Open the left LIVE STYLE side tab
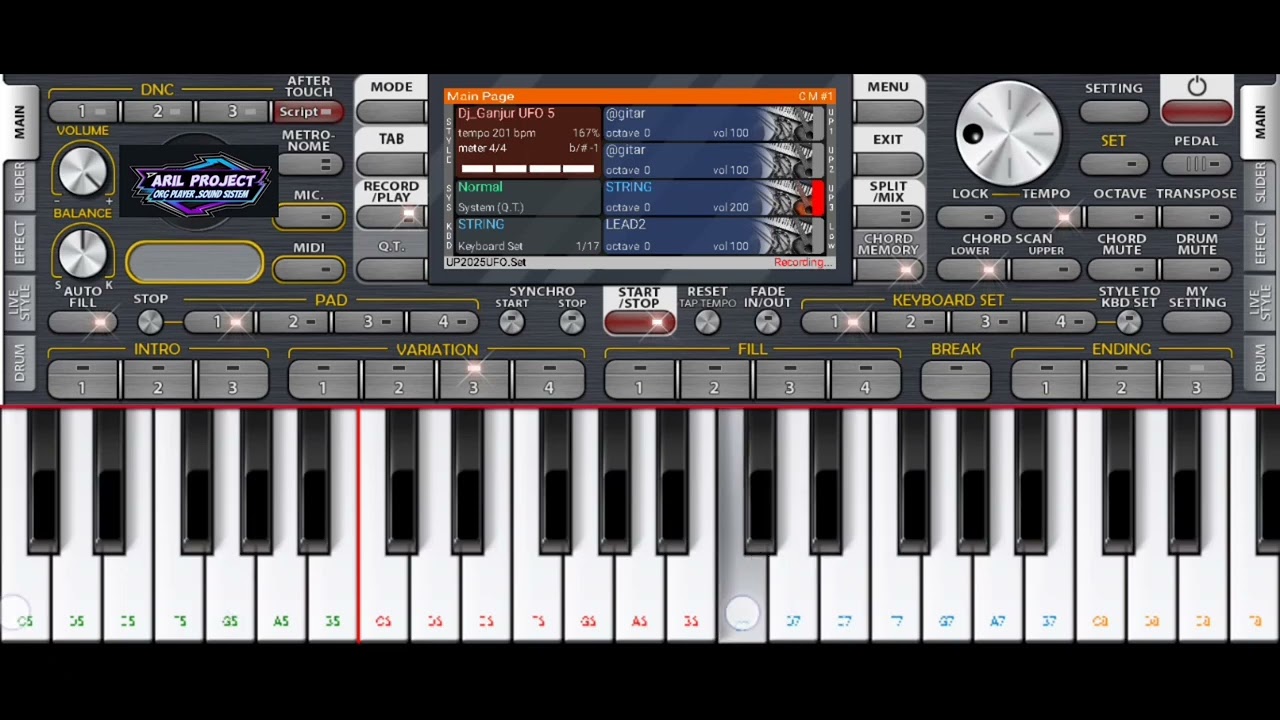This screenshot has height=720, width=1280. (x=19, y=301)
